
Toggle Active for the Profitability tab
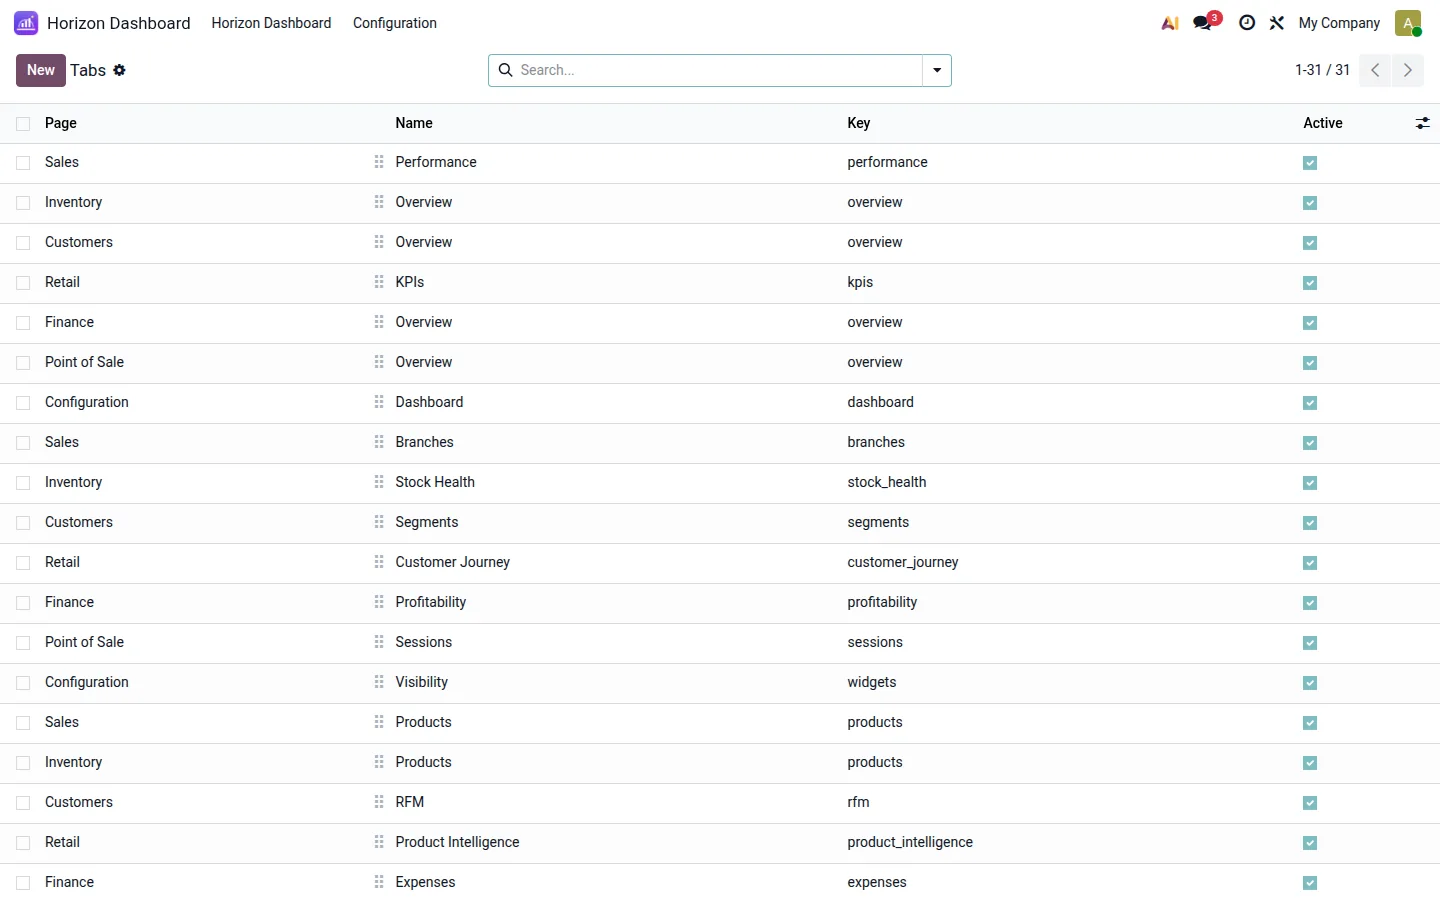[1310, 603]
